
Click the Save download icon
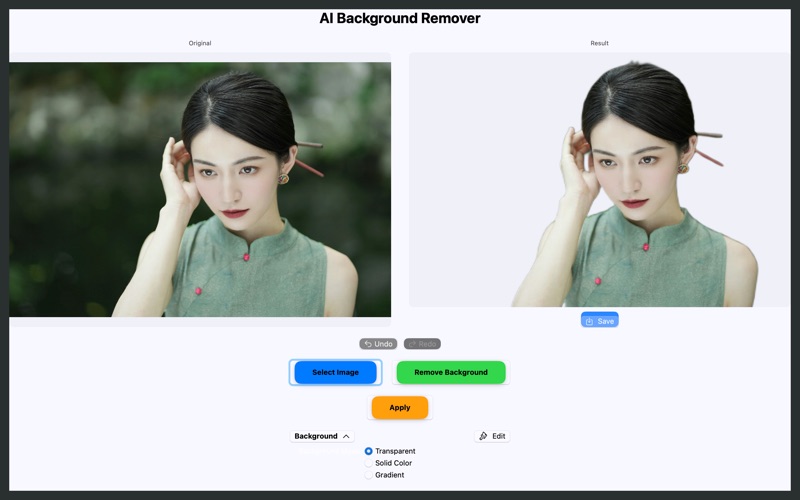590,321
